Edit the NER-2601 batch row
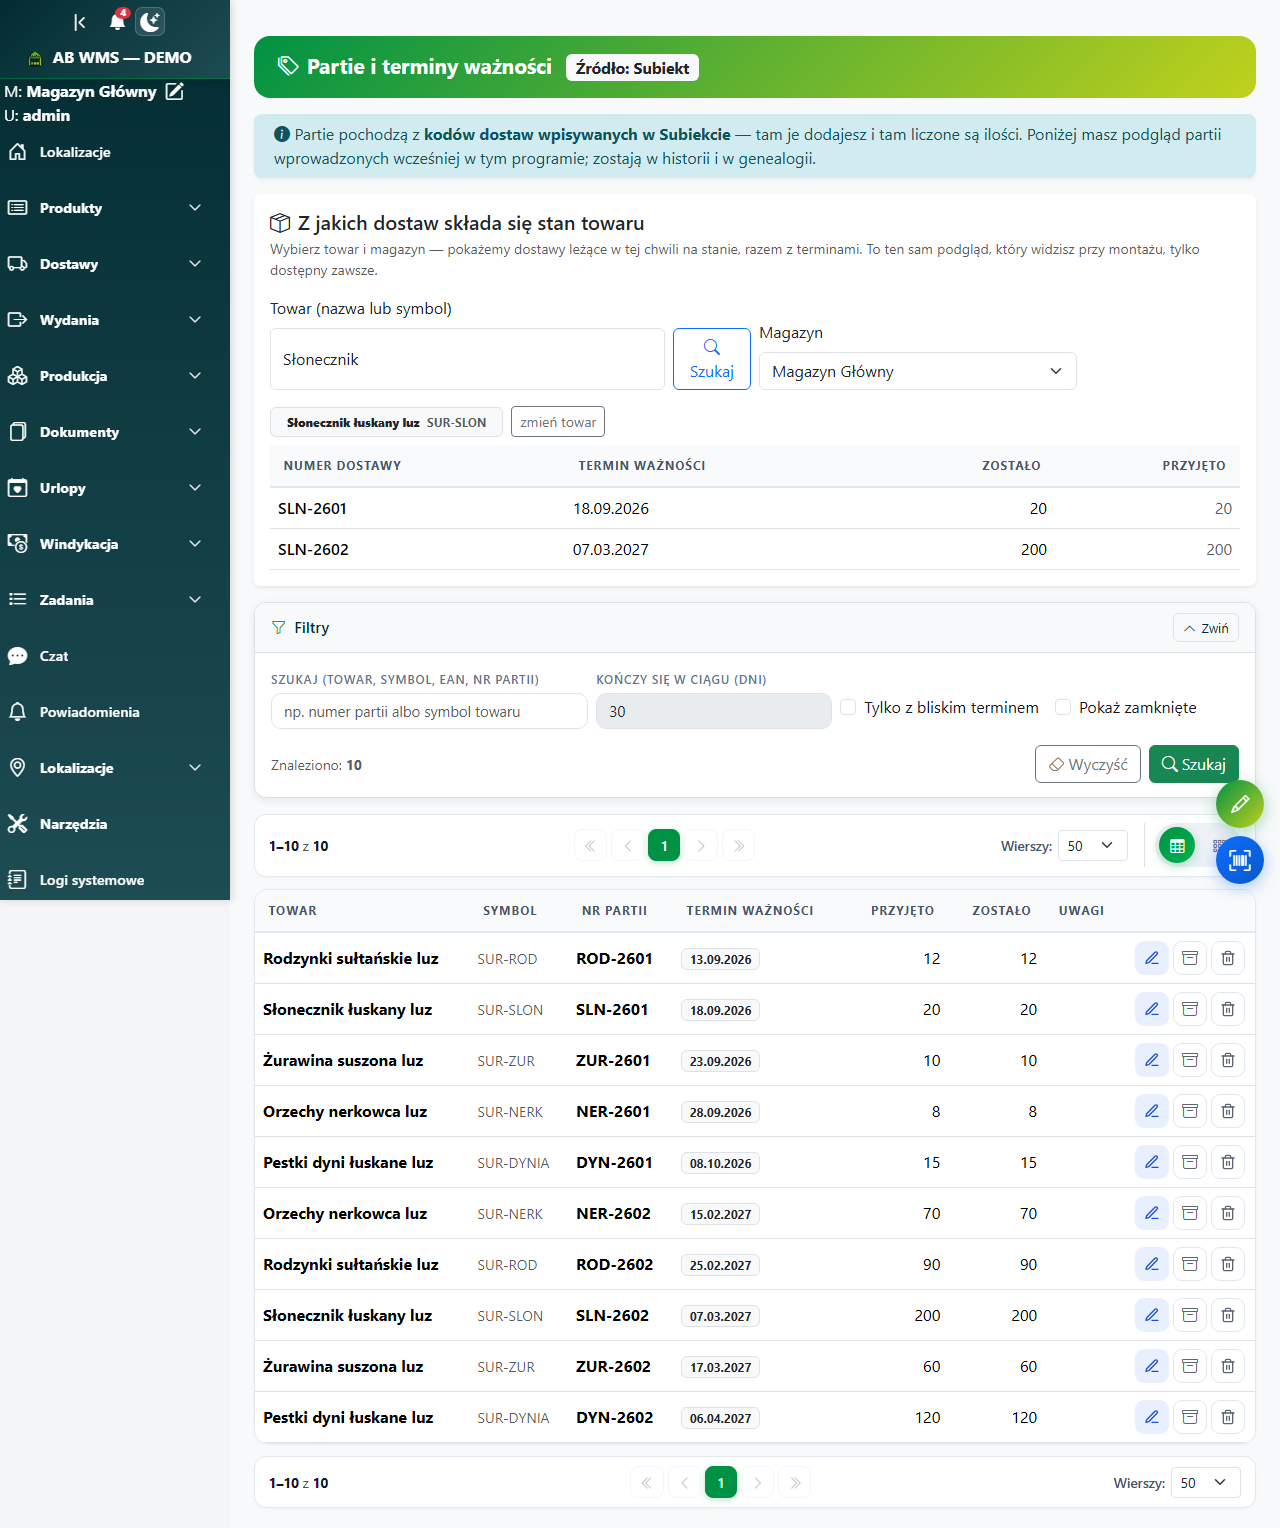This screenshot has height=1528, width=1280. coord(1152,1111)
